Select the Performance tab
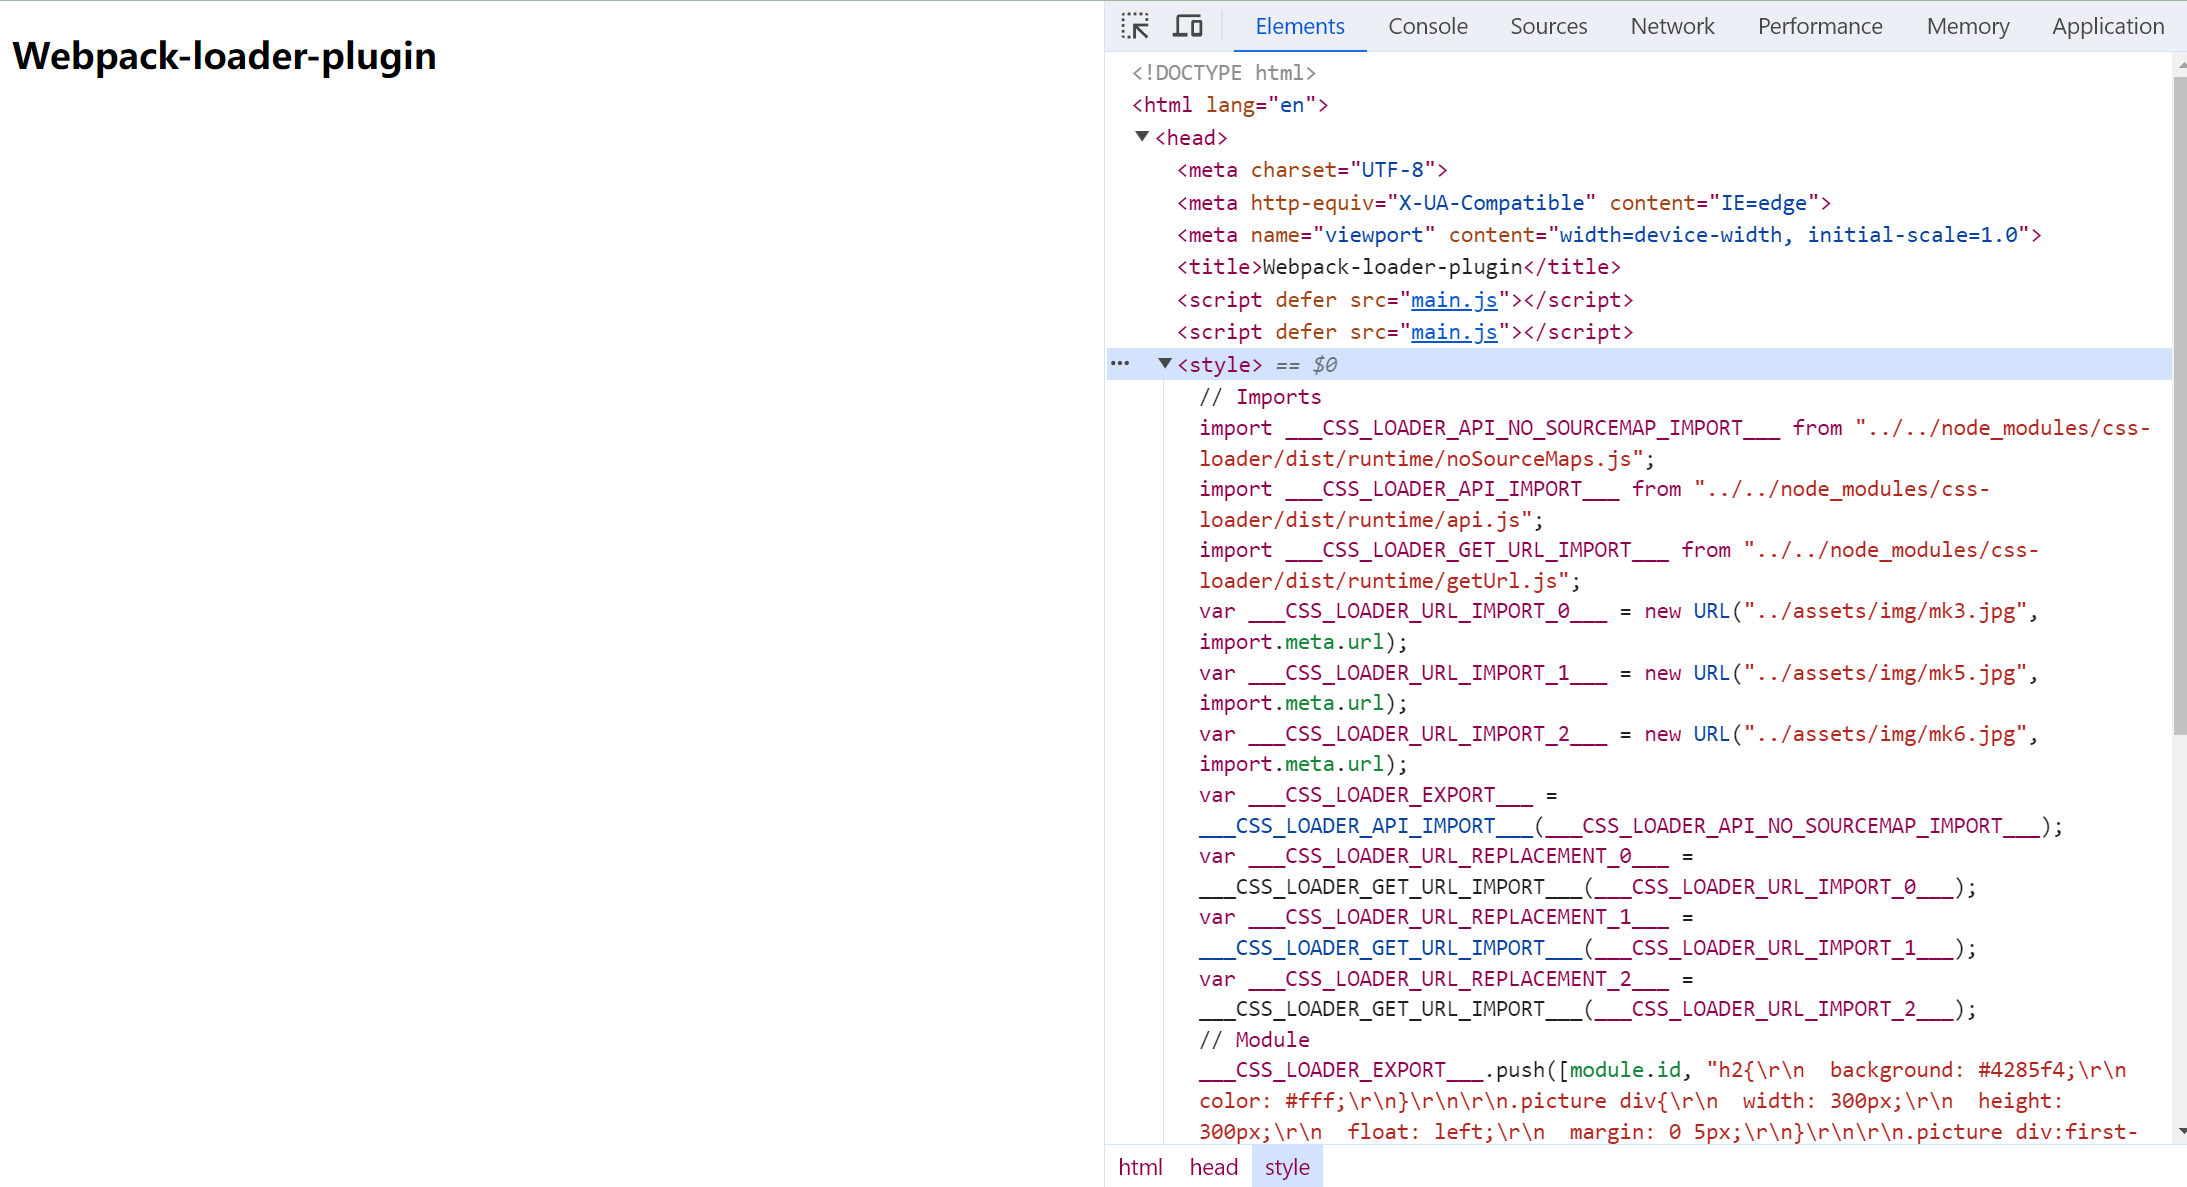 coord(1820,26)
